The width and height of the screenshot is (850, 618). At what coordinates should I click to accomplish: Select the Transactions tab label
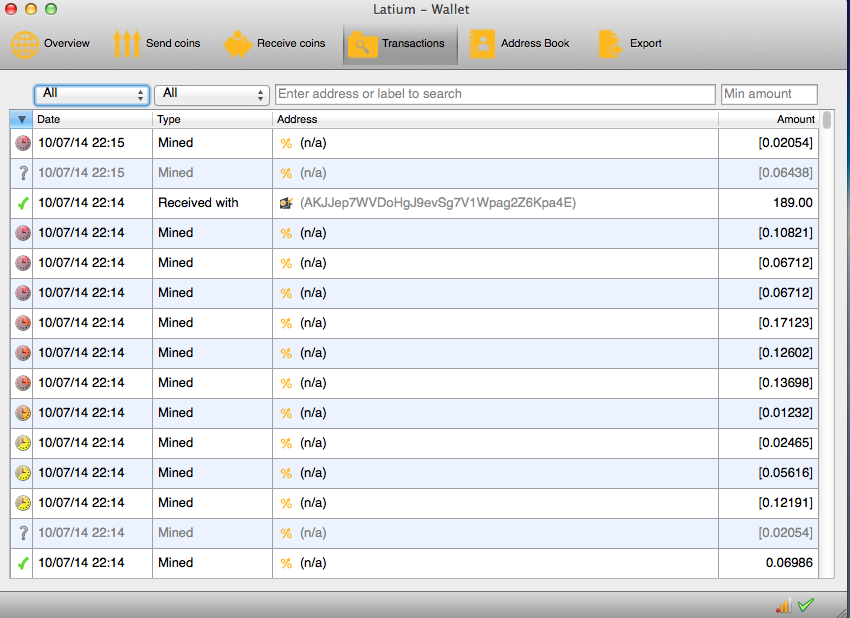tap(413, 43)
